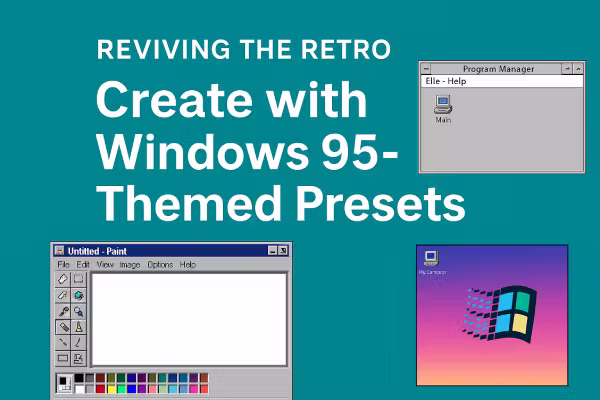
Task: Choose the brown swatch ending the top palette row
Action: pyautogui.click(x=204, y=378)
